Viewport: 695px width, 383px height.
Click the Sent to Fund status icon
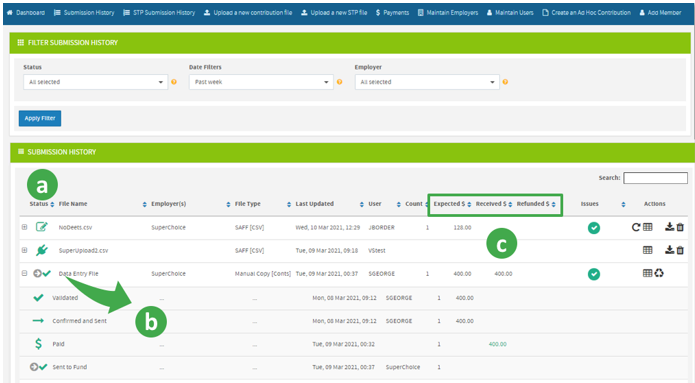click(x=39, y=367)
